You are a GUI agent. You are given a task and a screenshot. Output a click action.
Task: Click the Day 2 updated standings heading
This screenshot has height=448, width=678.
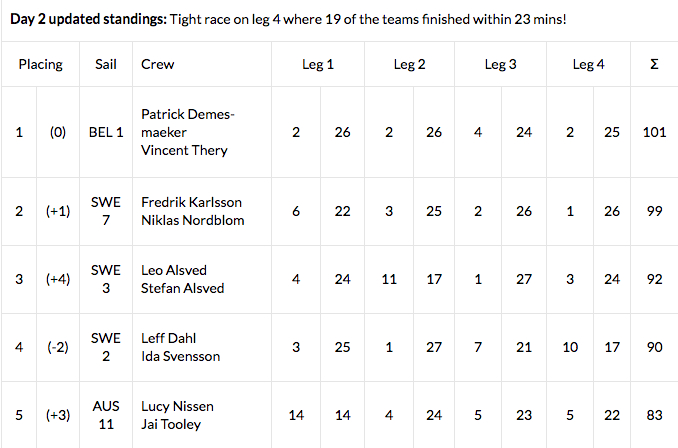pos(88,19)
